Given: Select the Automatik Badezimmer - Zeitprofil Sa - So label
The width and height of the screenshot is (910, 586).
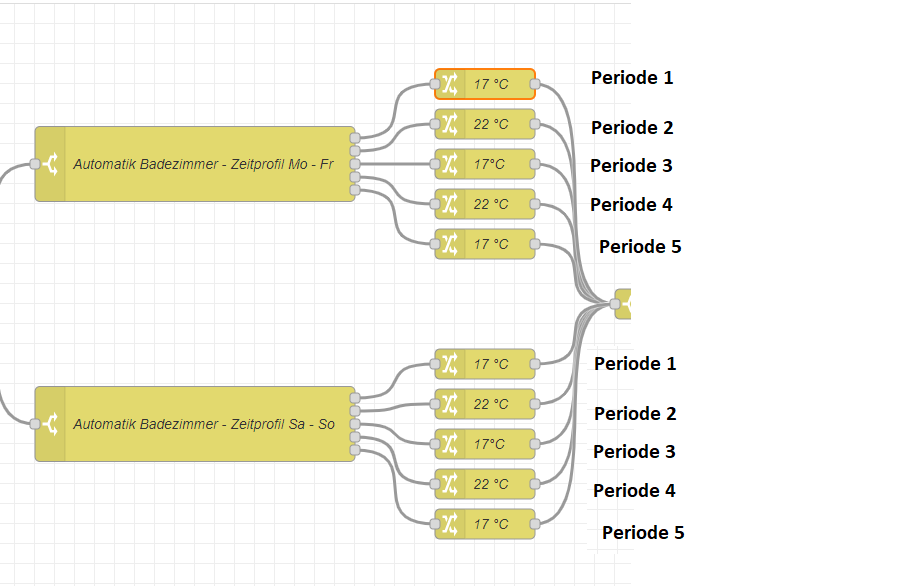Looking at the screenshot, I should coord(204,424).
